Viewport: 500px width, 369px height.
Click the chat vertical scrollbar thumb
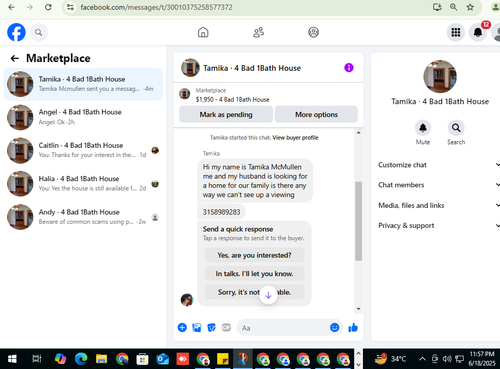coord(358,221)
